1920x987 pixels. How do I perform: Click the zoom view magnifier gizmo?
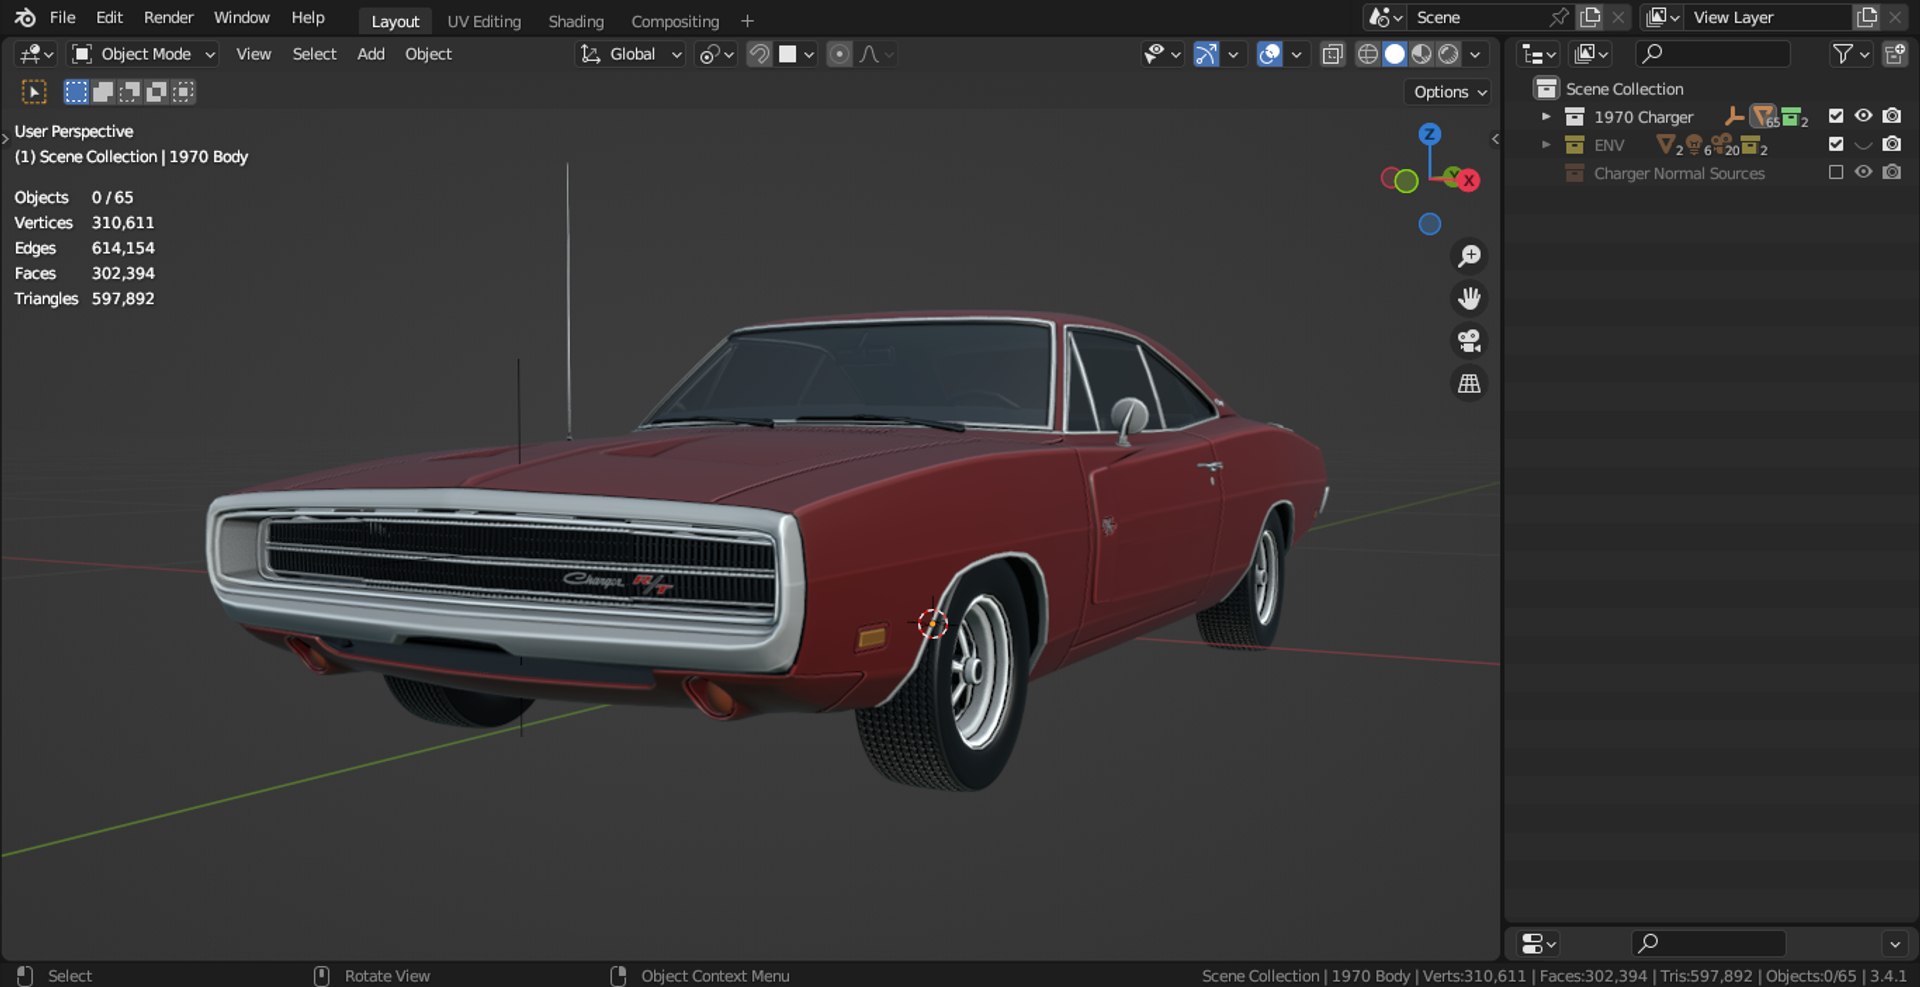[1469, 257]
